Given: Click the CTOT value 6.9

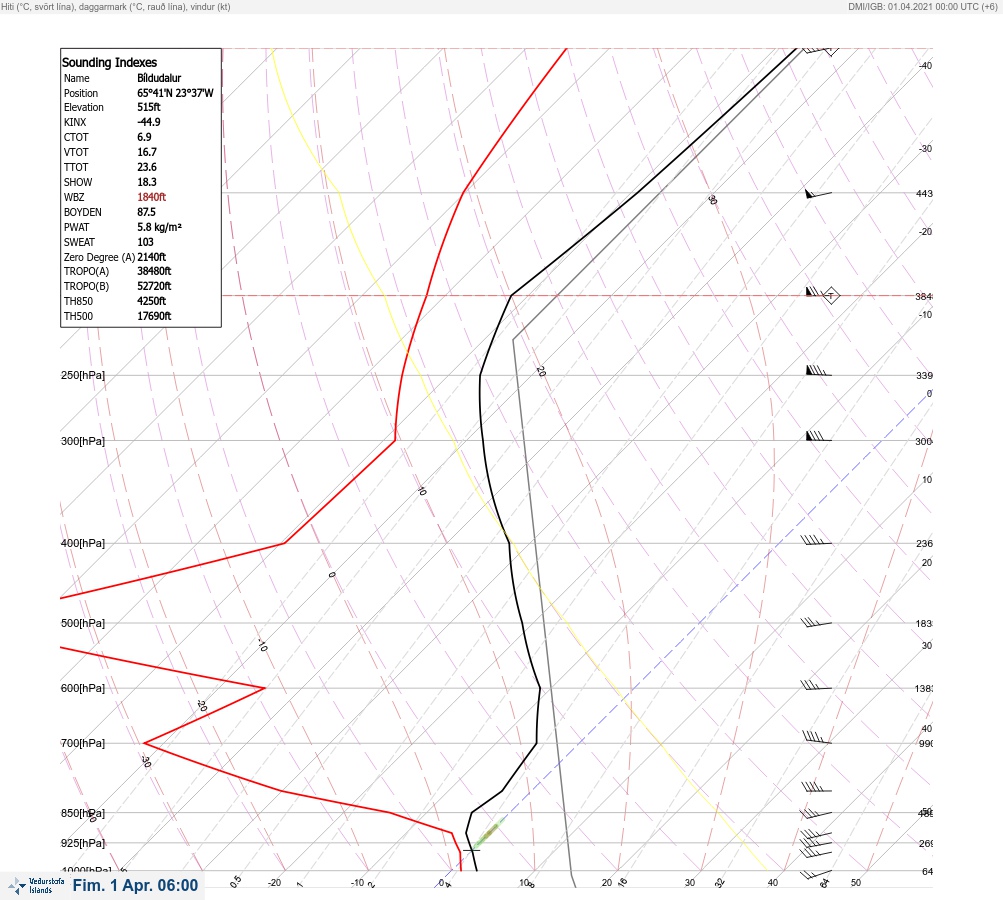Looking at the screenshot, I should 145,137.
